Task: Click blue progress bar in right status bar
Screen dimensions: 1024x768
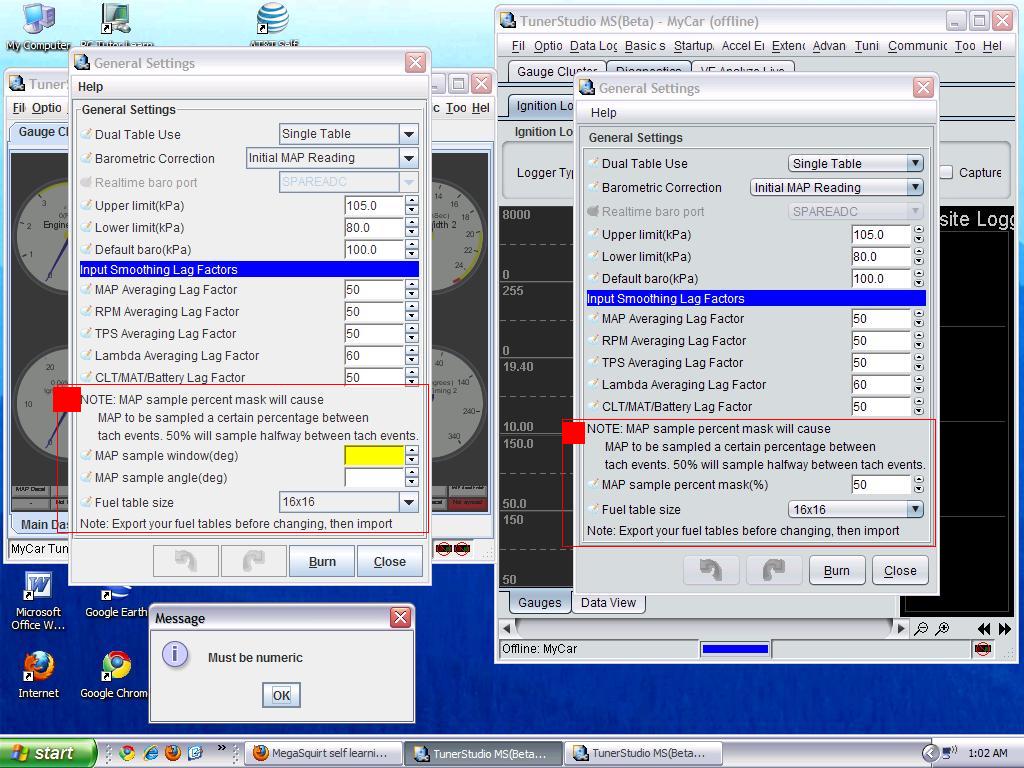Action: (735, 649)
